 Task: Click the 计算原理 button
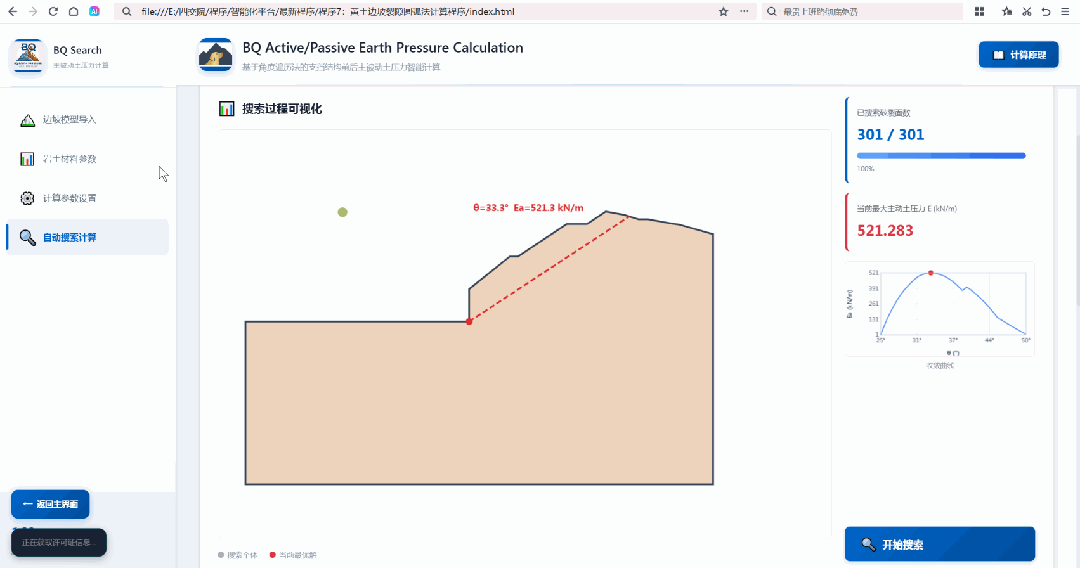[x=1019, y=55]
